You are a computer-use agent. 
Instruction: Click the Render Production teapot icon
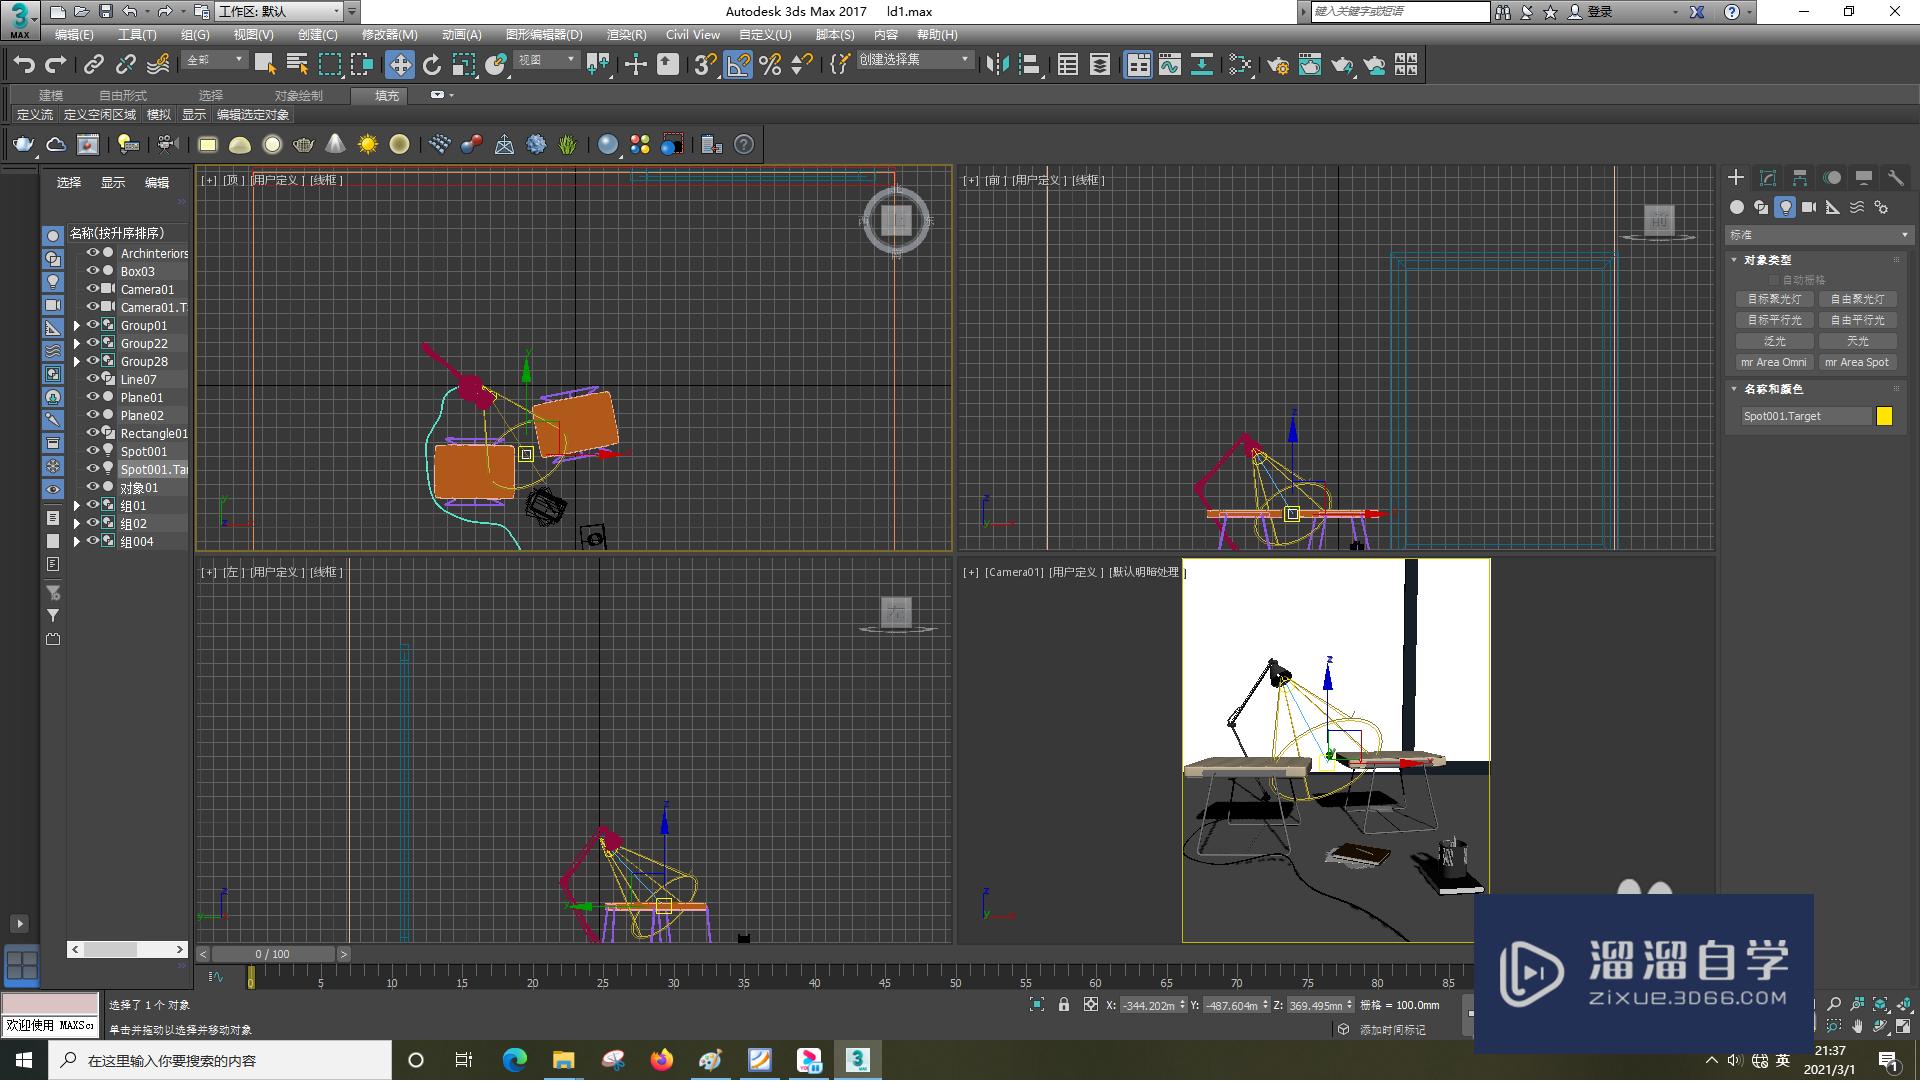(x=1342, y=65)
